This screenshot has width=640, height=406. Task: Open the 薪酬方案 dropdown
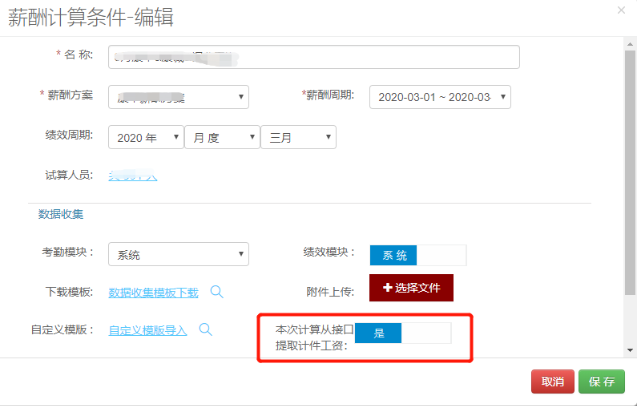[178, 96]
